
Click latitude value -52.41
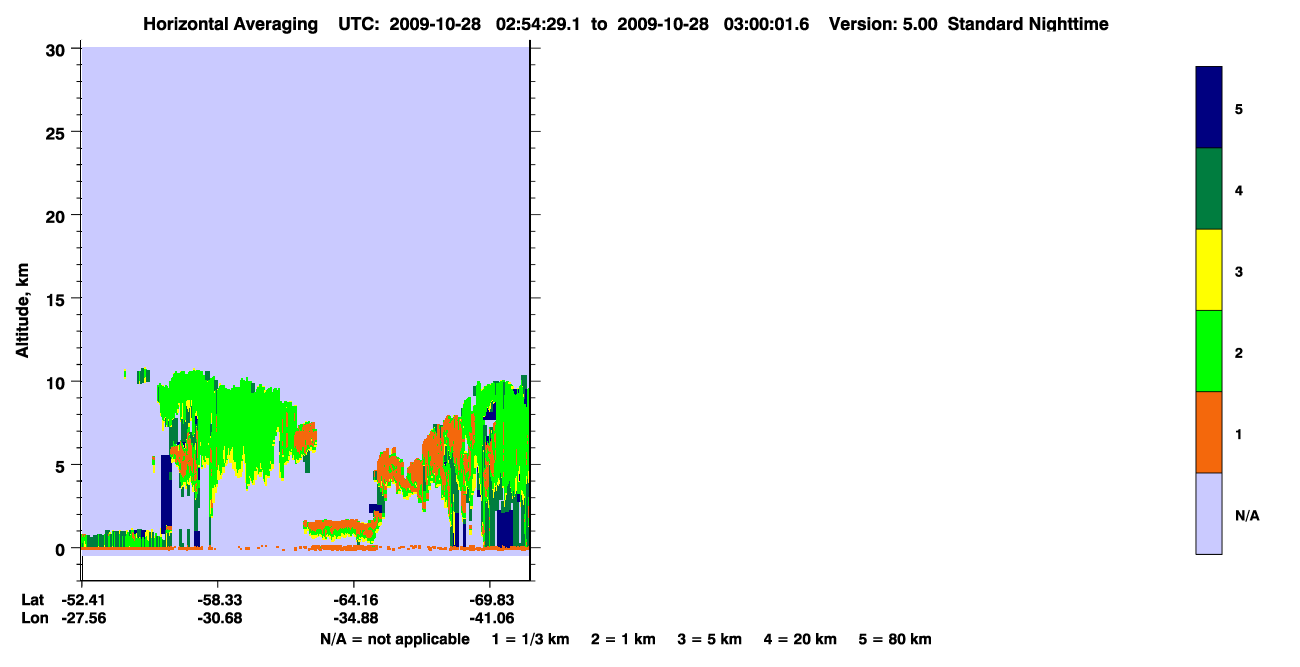(x=82, y=600)
